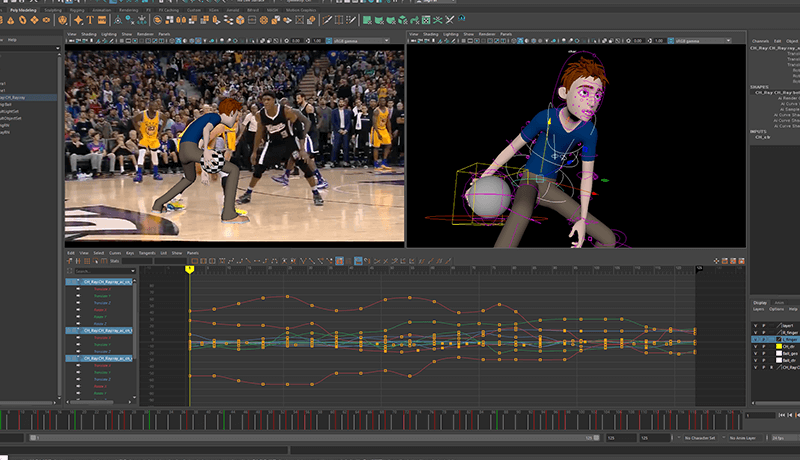This screenshot has height=460, width=800.
Task: Select the Lattice Deform Keys tool
Action: [x=87, y=261]
